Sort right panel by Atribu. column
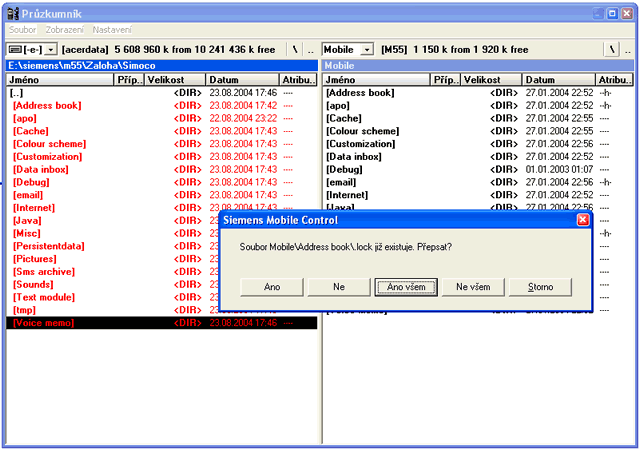Screen dimensions: 640x450 (x=614, y=80)
